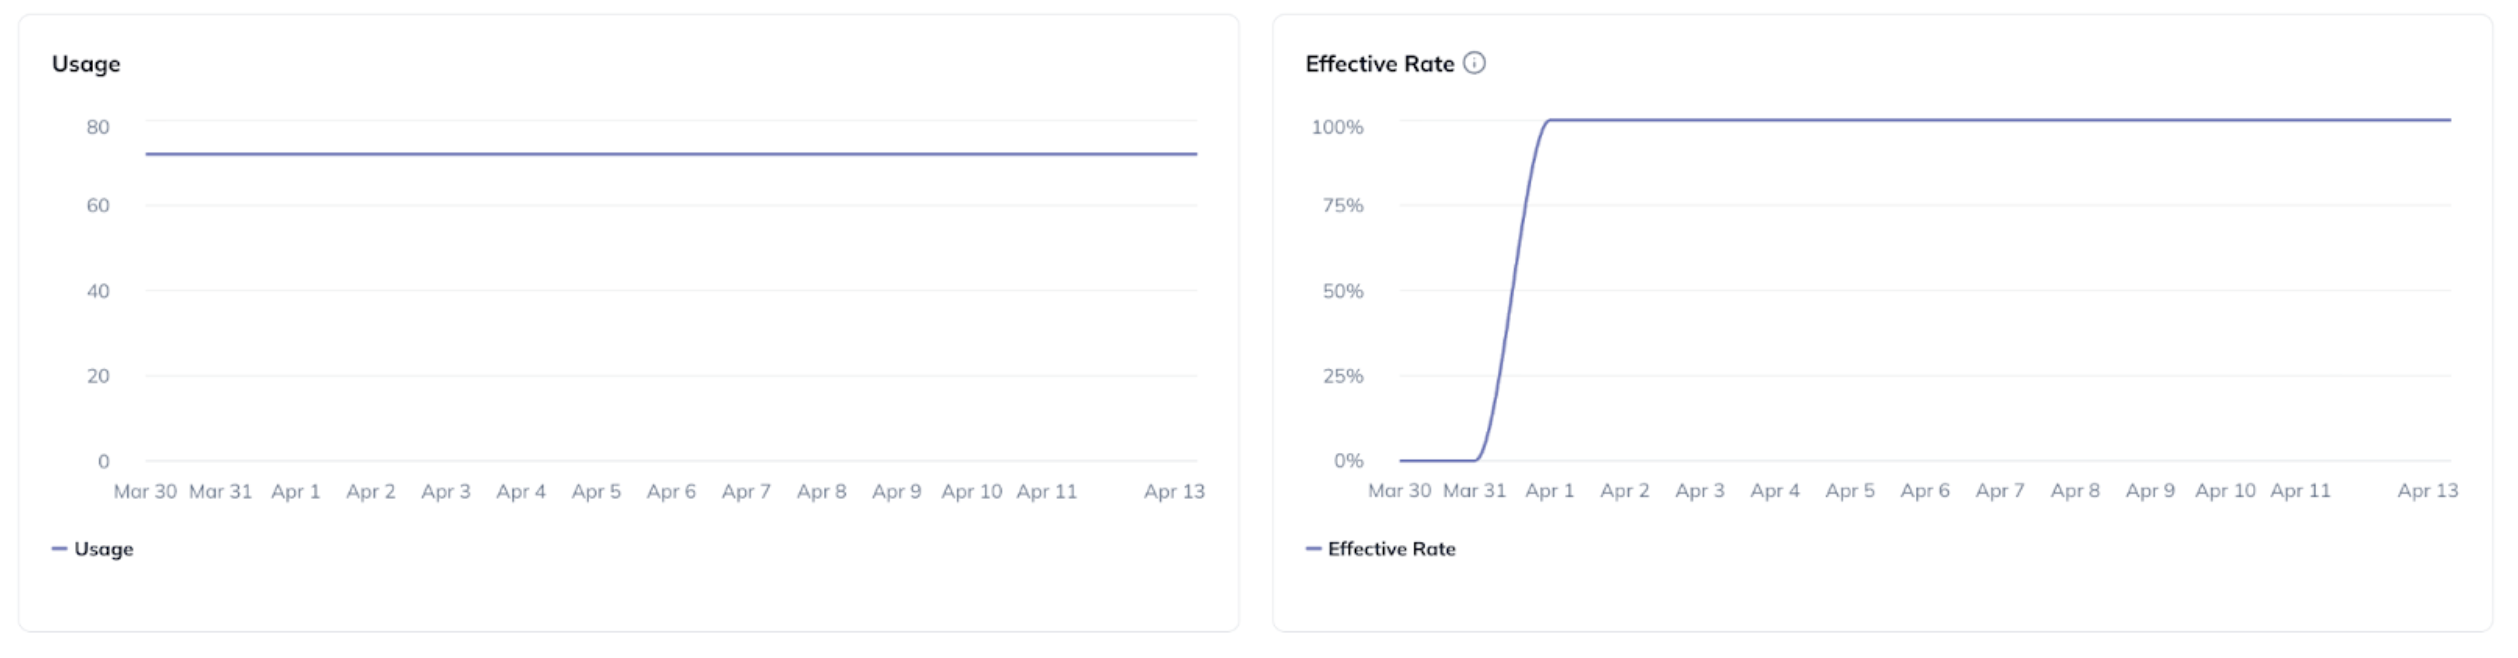Image resolution: width=2518 pixels, height=658 pixels.
Task: Click the 50% label on the rate axis
Action: point(1343,291)
